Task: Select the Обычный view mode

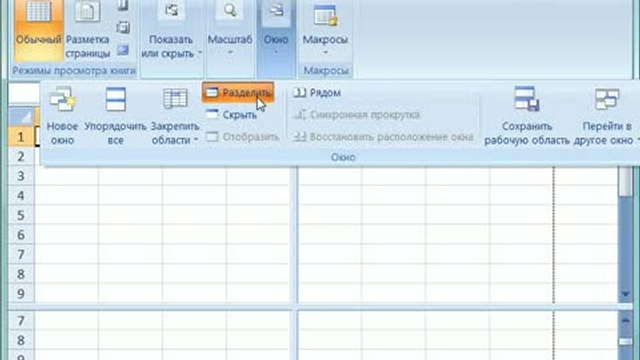Action: click(x=39, y=31)
